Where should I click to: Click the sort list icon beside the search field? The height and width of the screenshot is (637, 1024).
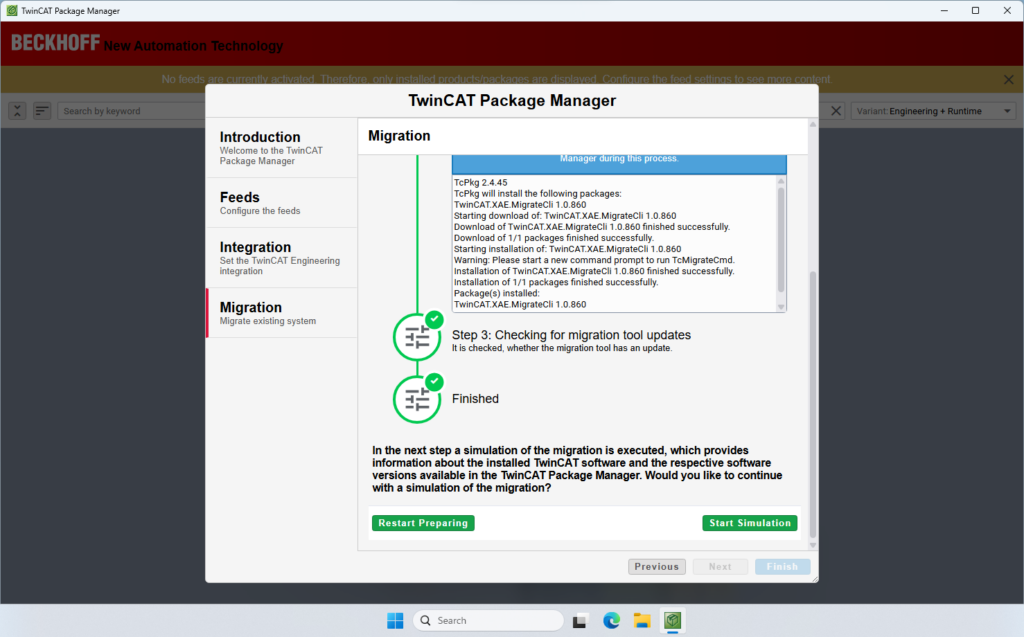tap(42, 111)
